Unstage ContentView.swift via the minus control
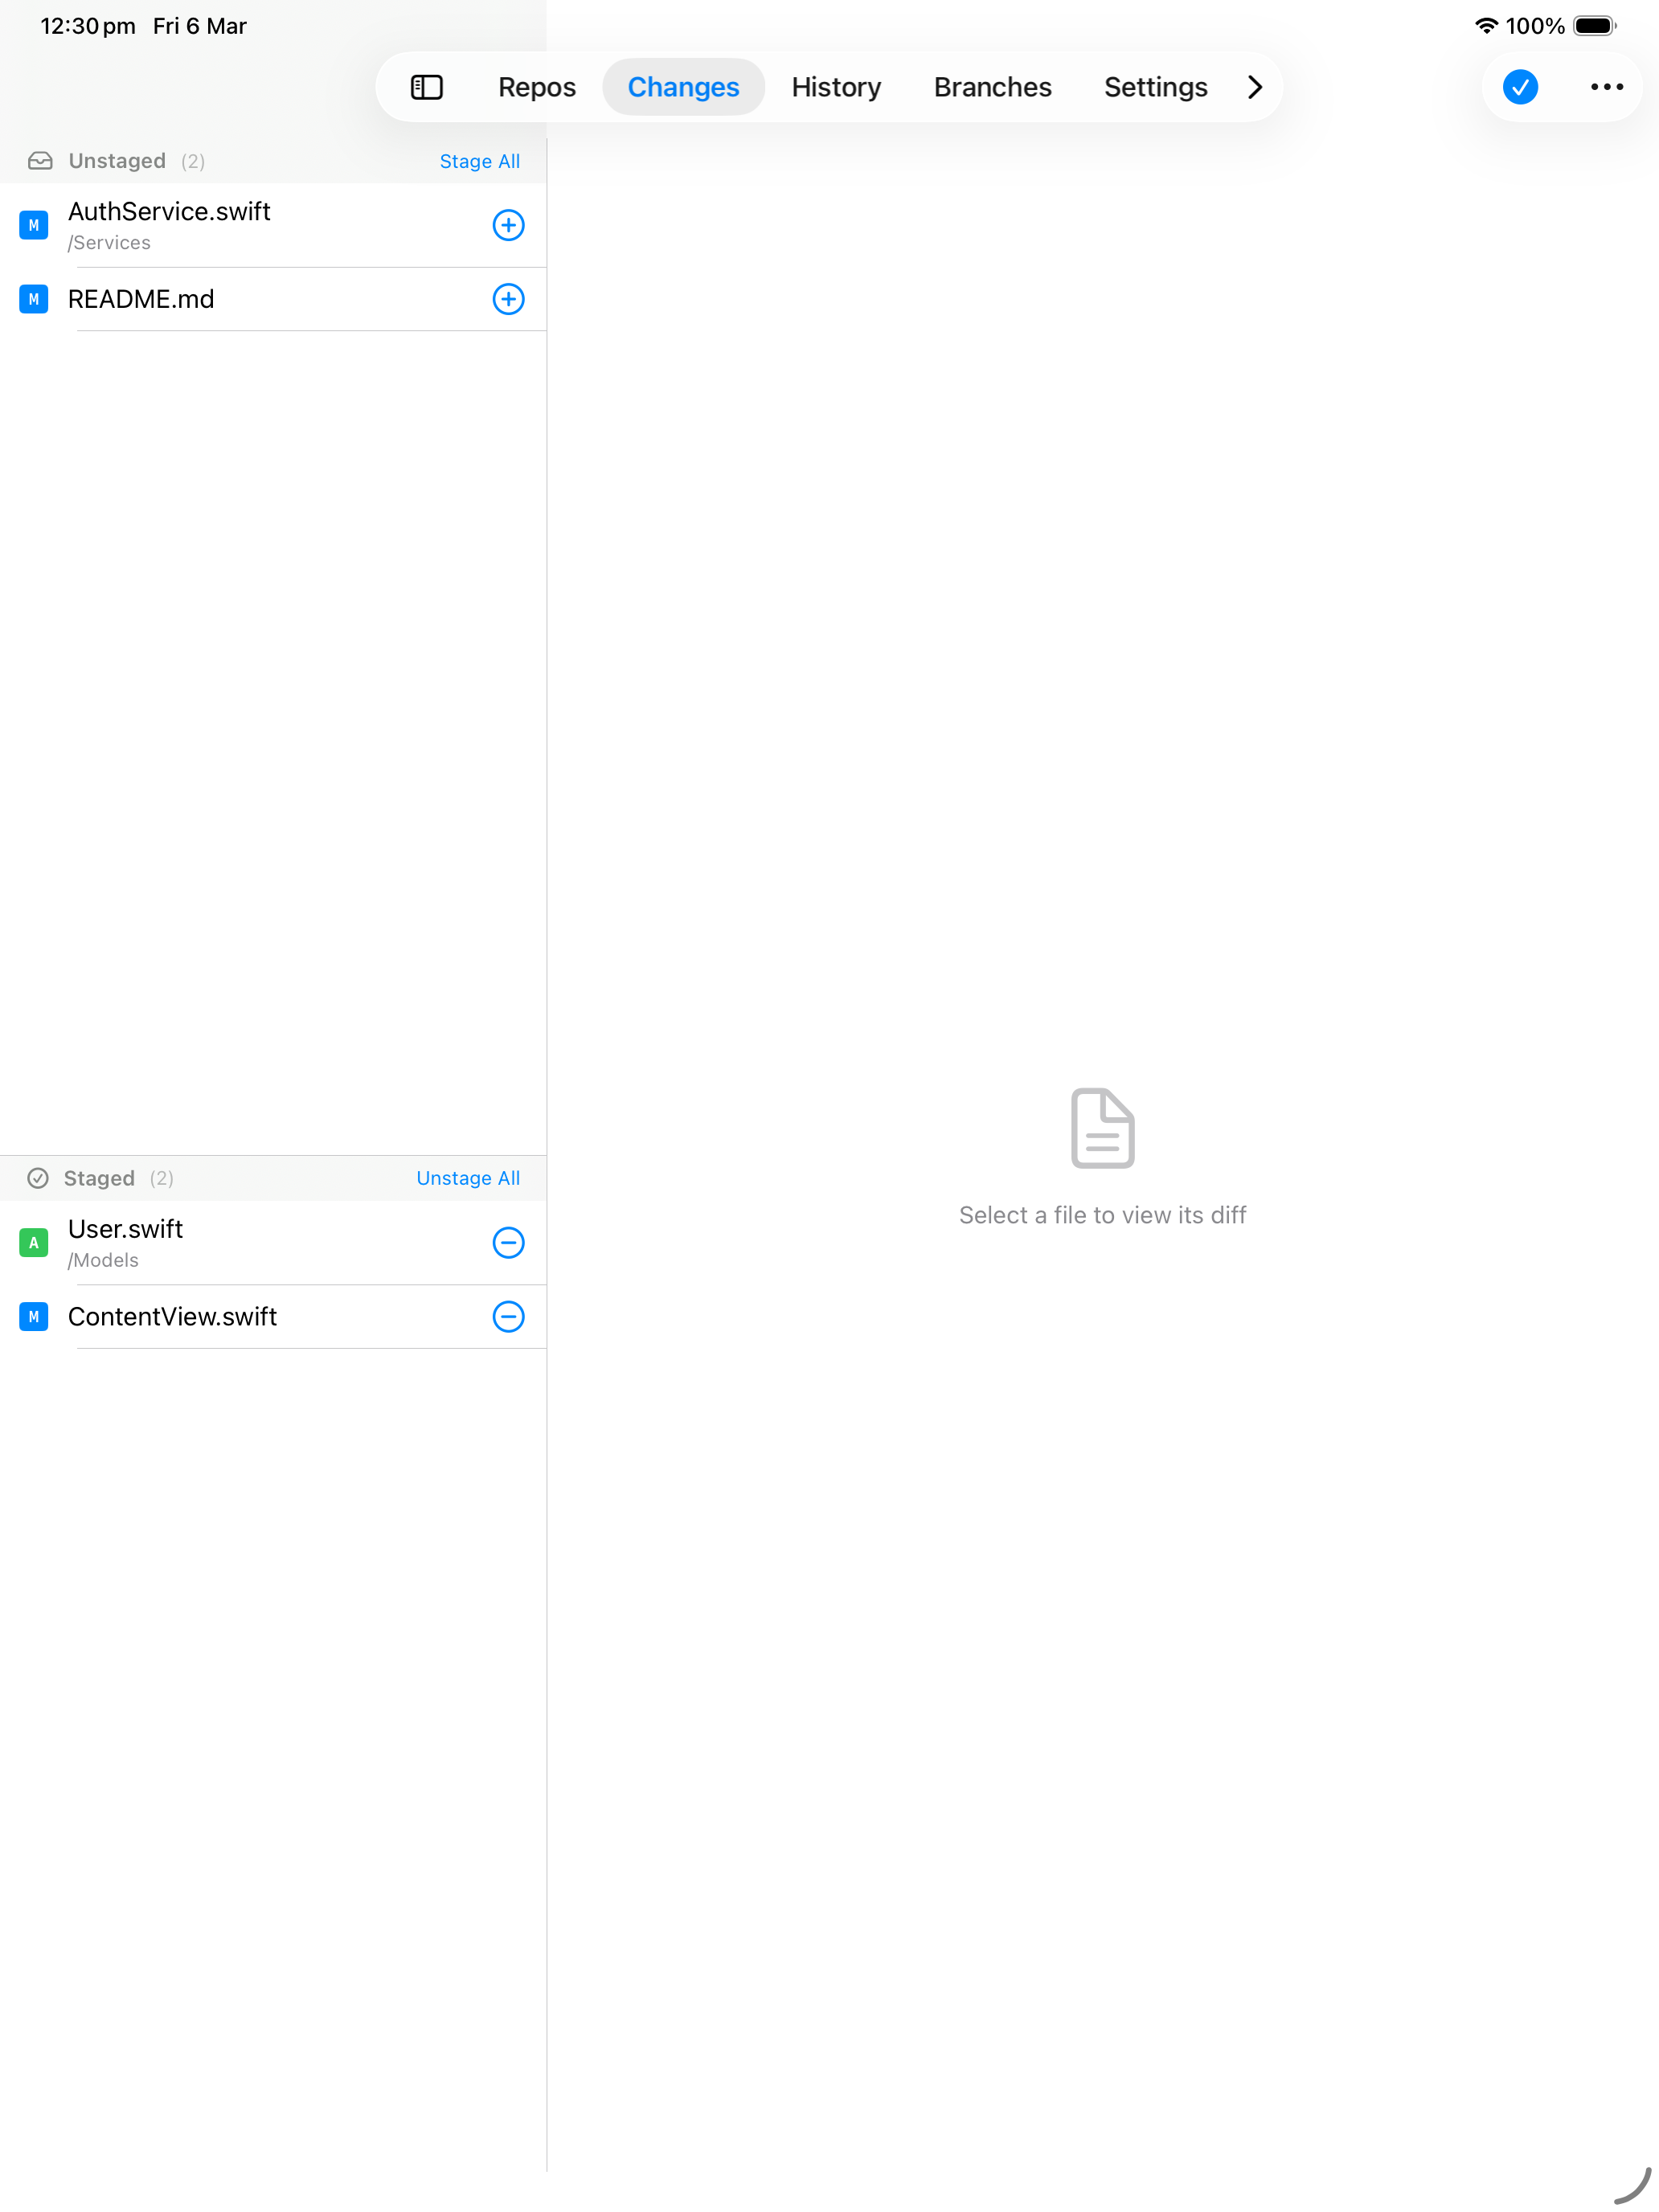 point(508,1317)
